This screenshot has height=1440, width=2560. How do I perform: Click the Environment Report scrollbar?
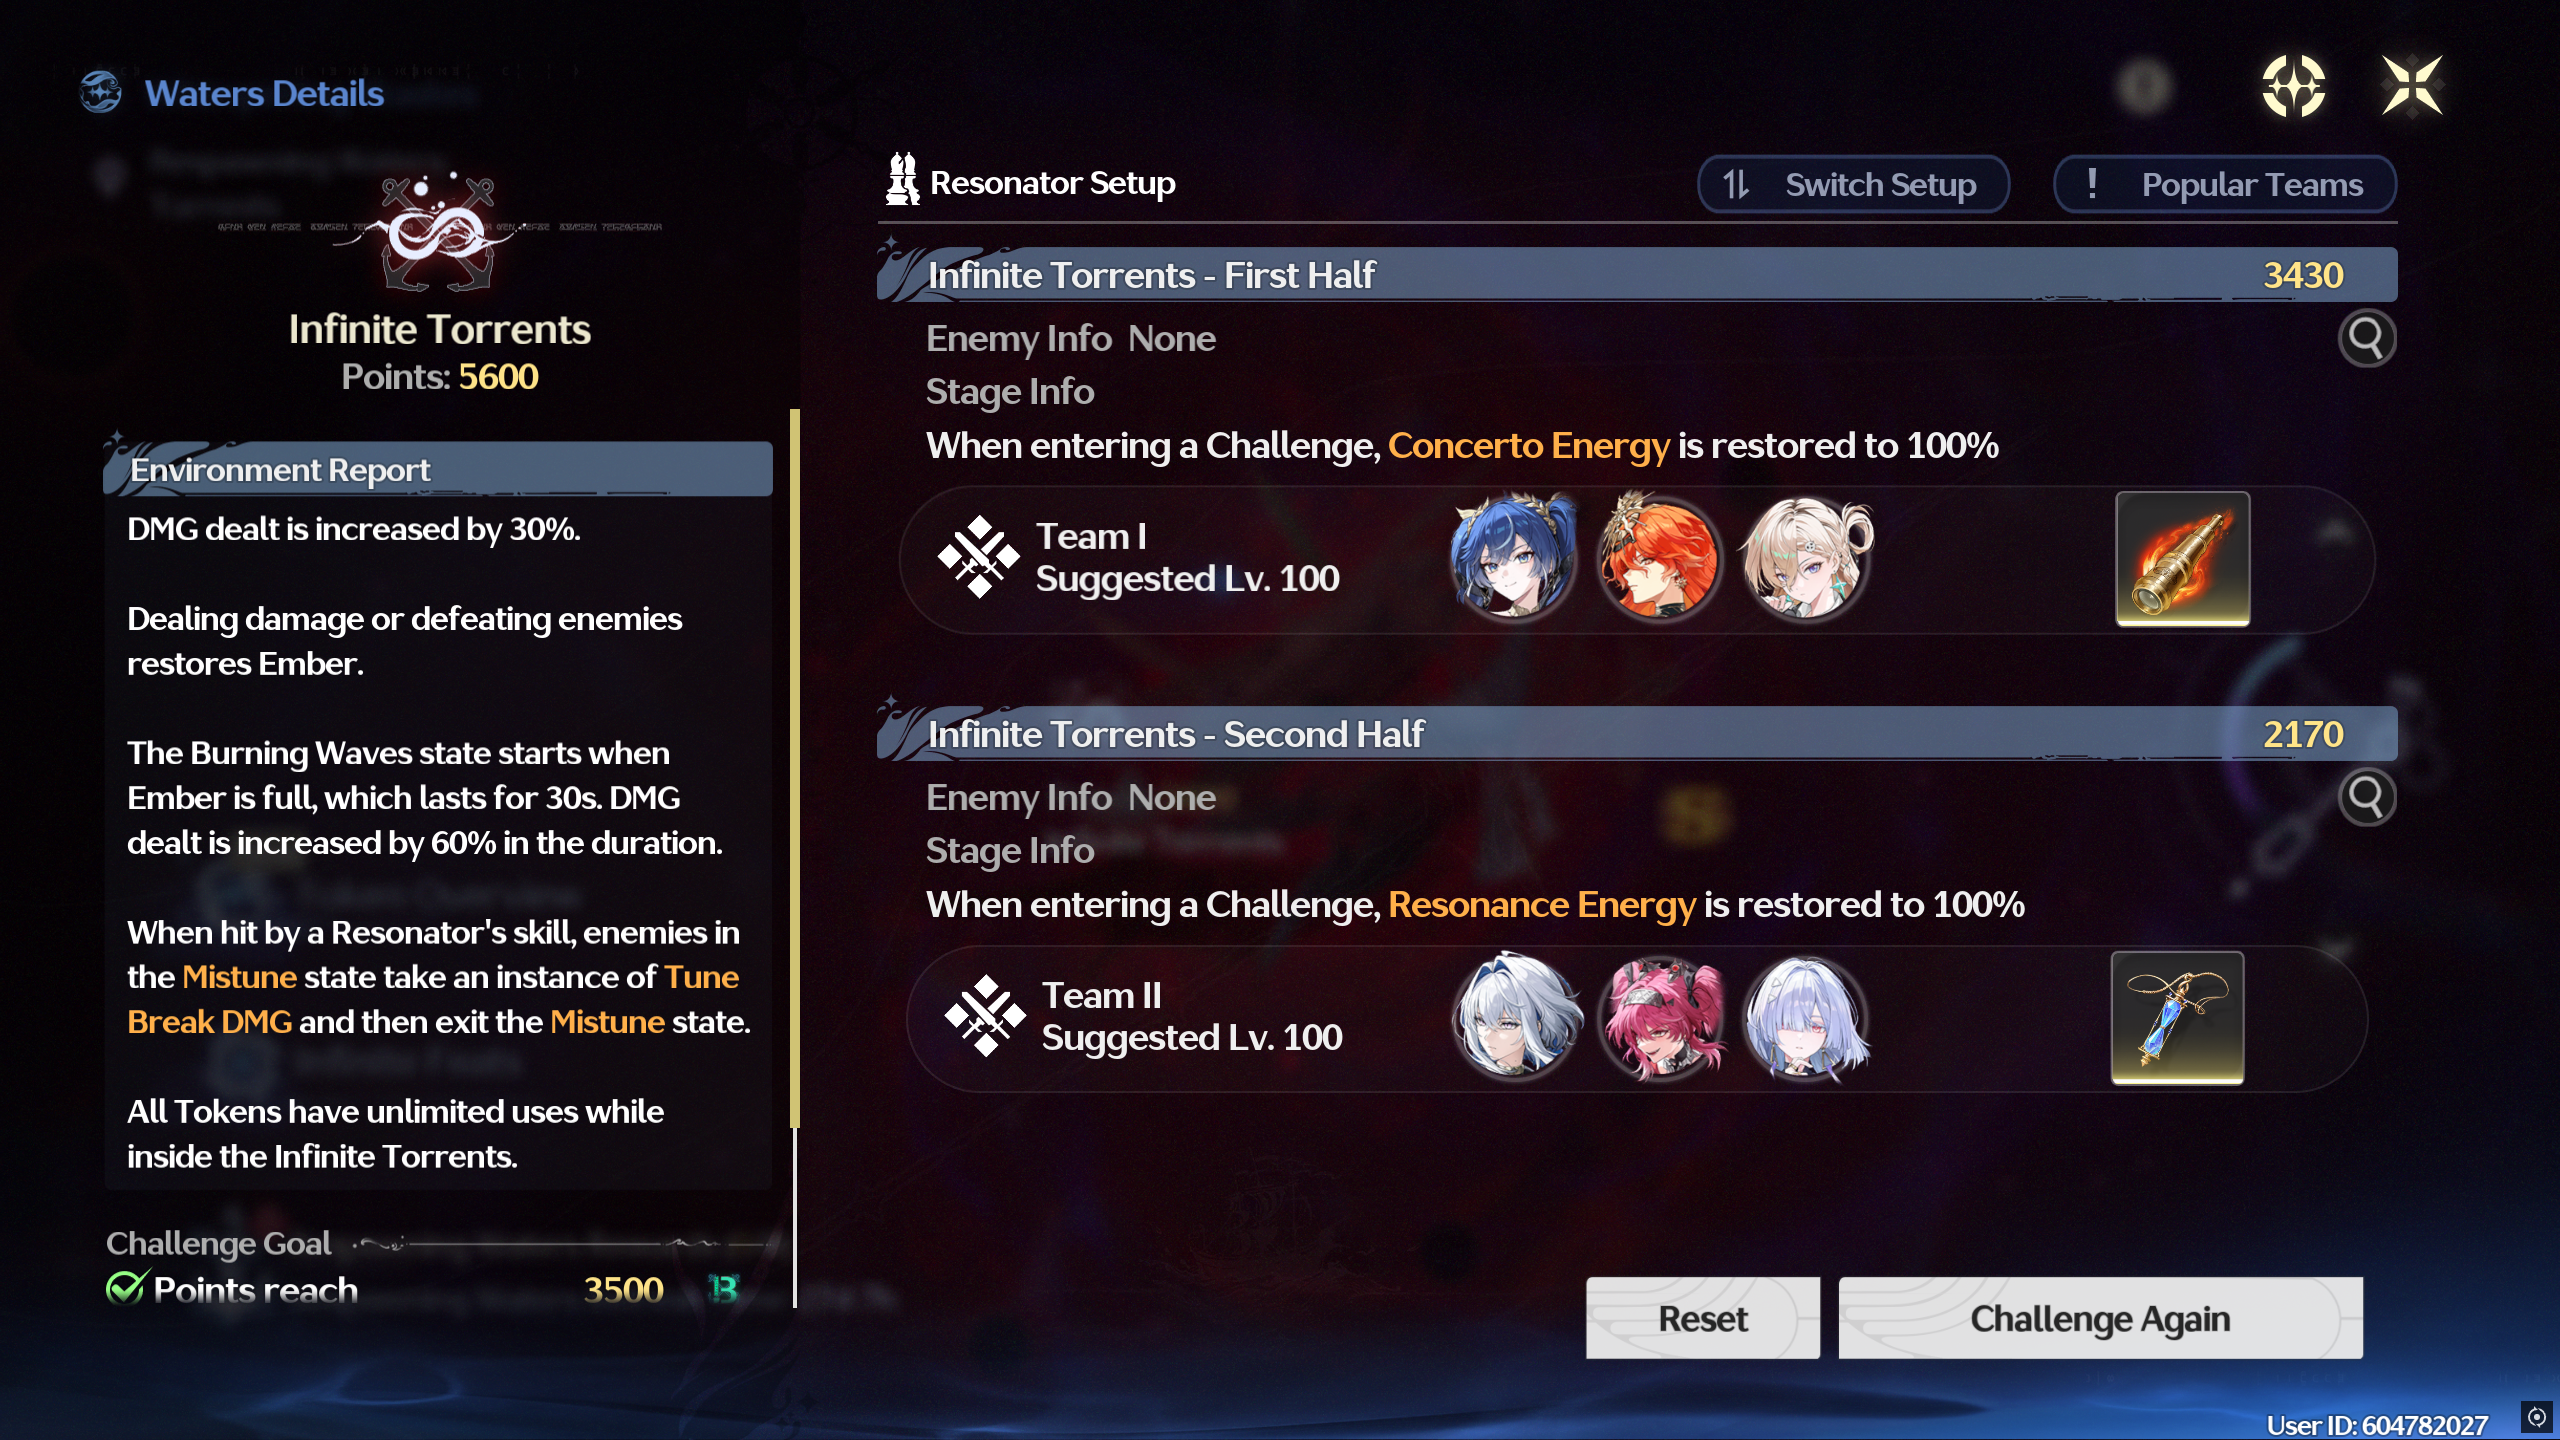pos(795,768)
